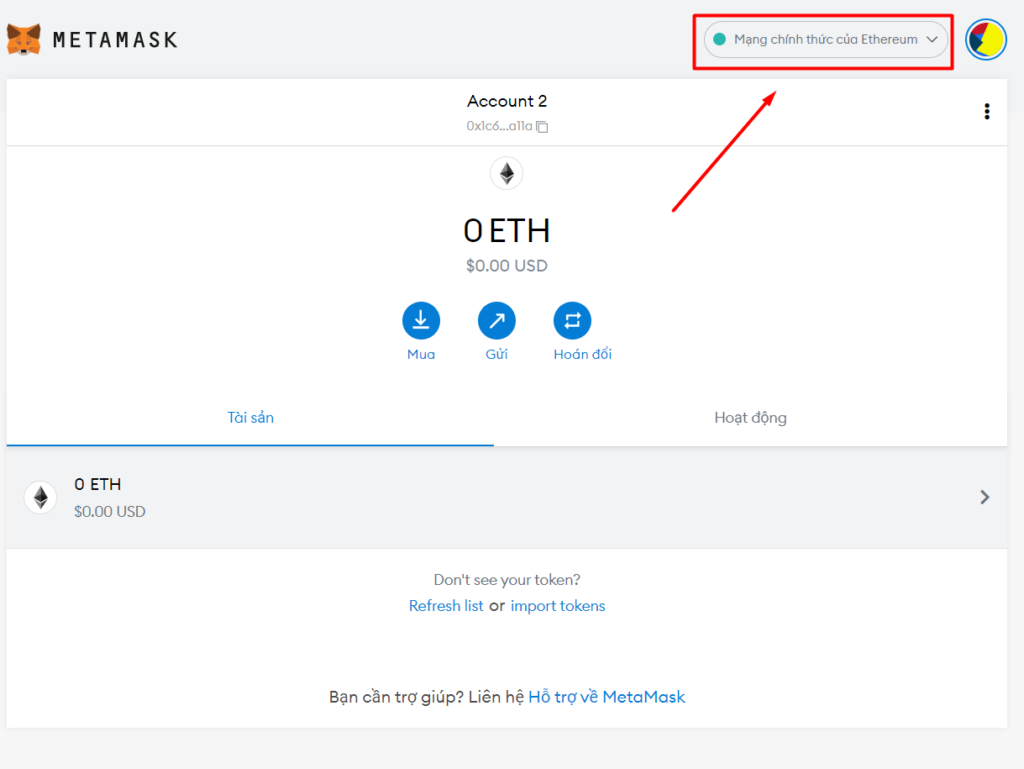Select the Account 2 name header
Screen dimensions: 1024x769
[x=507, y=101]
